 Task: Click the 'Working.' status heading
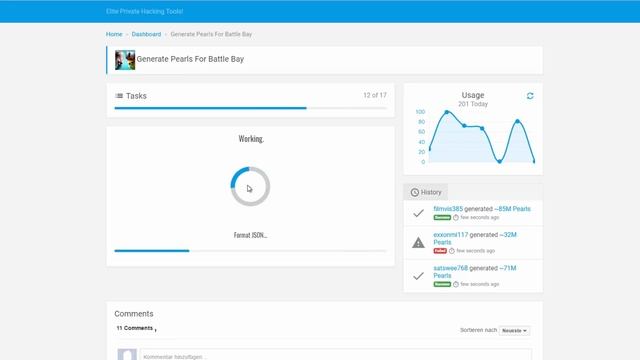(x=251, y=139)
